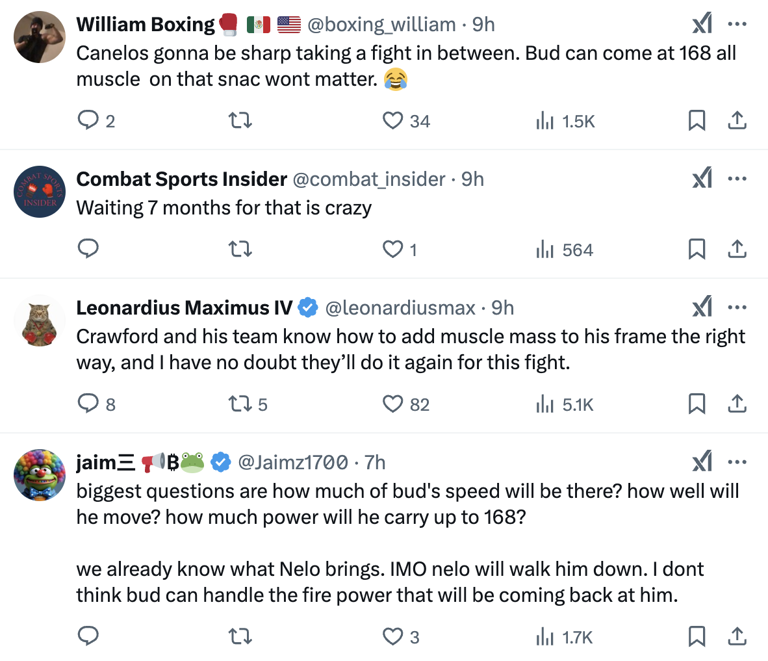
Task: Repost Leonardius Maximus IV's tweet
Action: pos(240,404)
